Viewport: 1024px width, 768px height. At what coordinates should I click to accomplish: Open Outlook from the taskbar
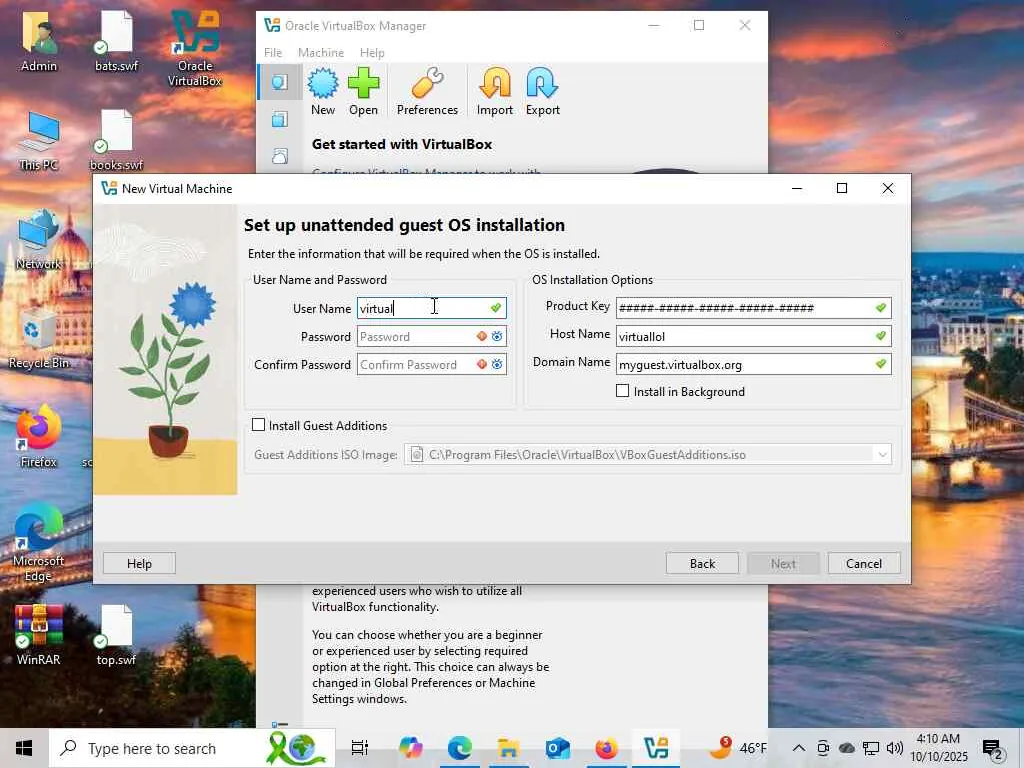[x=557, y=748]
